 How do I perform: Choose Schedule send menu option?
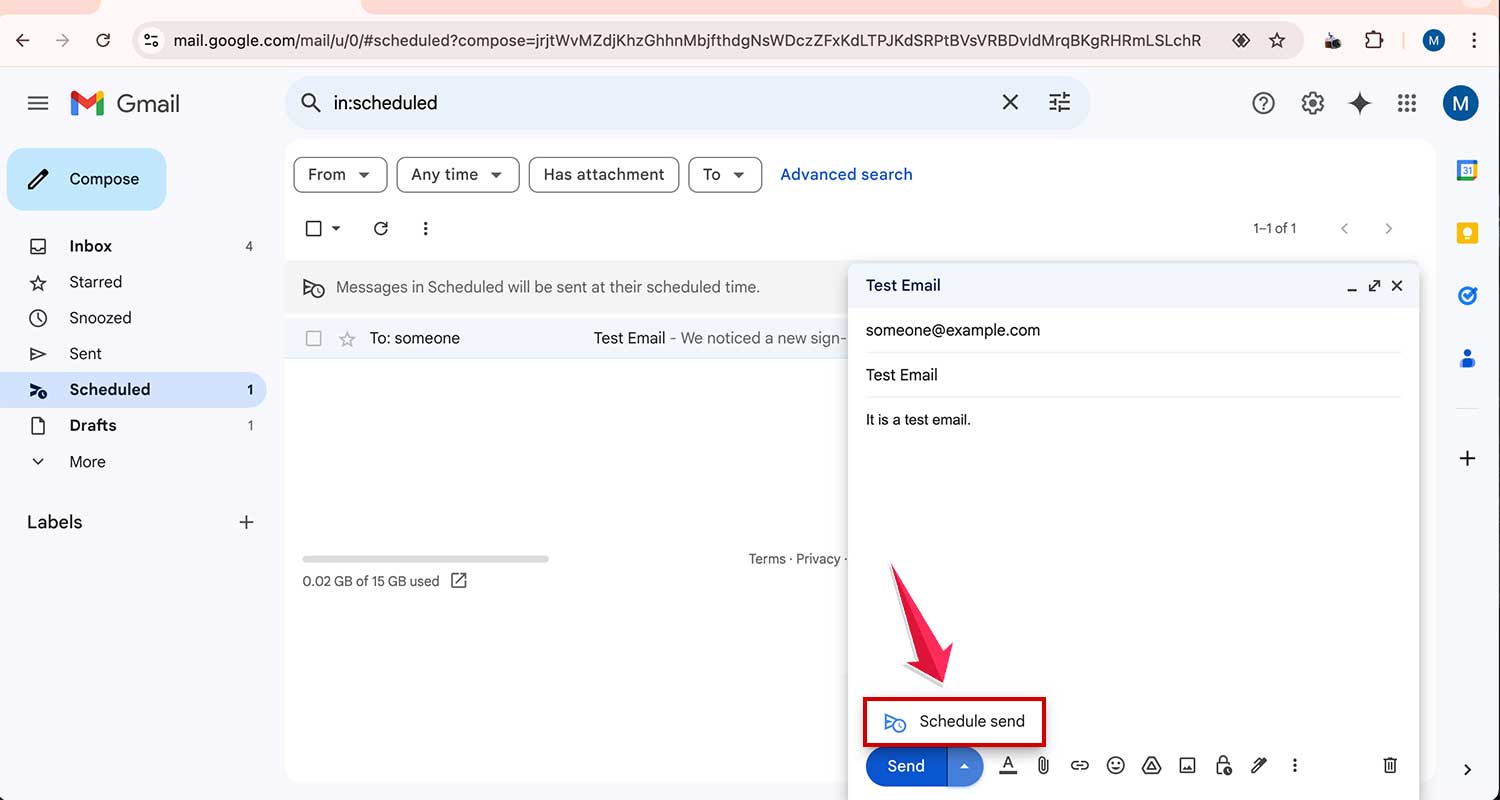pyautogui.click(x=955, y=722)
